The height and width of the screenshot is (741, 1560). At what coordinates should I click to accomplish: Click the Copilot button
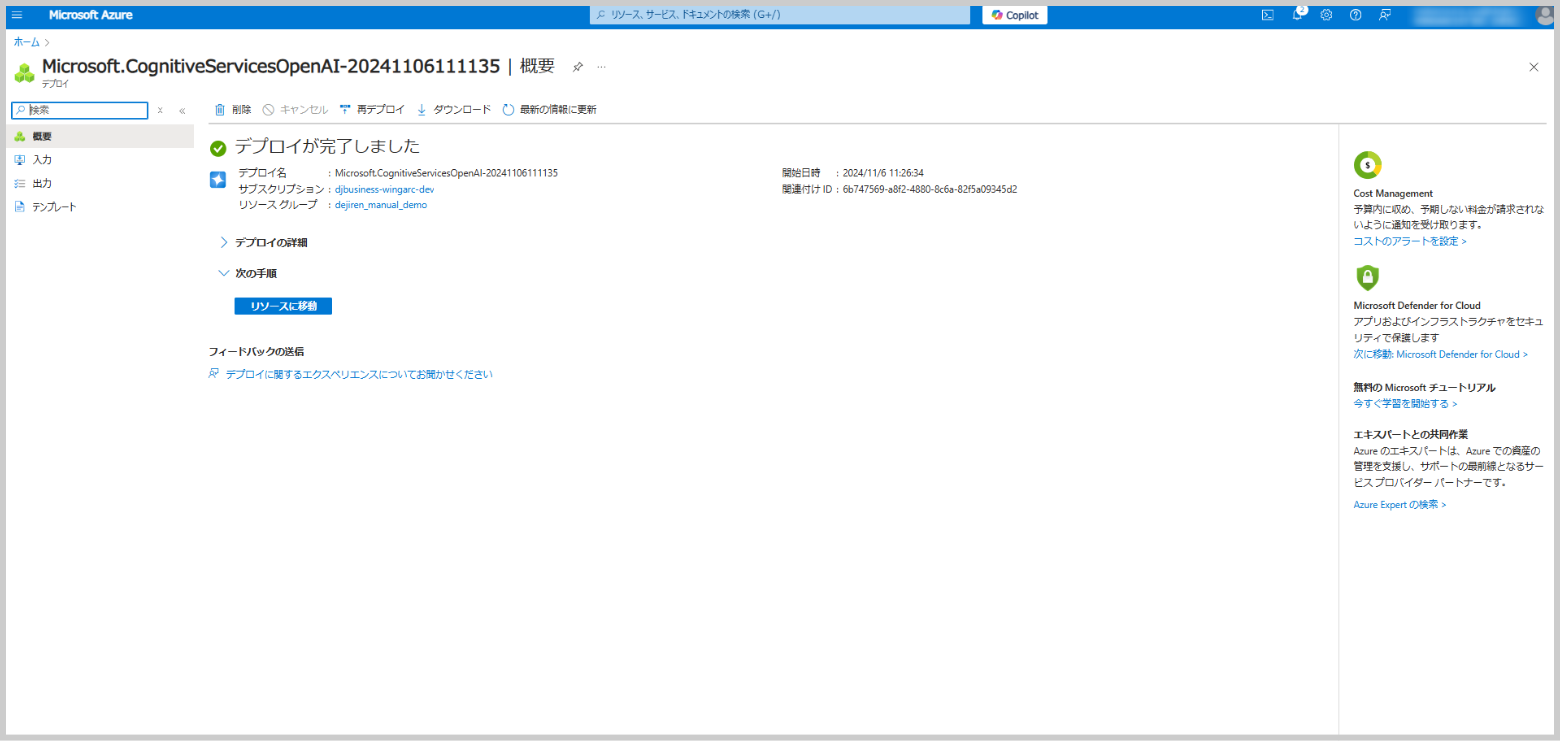pos(1015,15)
